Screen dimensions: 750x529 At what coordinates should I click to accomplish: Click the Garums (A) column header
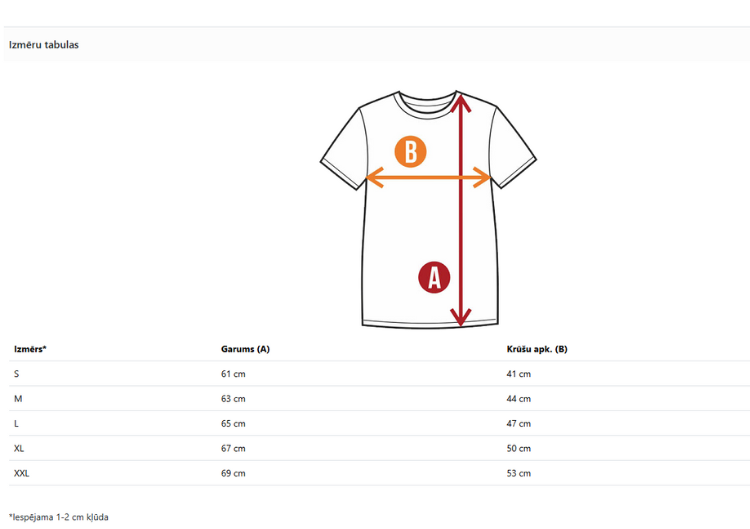[x=245, y=349]
